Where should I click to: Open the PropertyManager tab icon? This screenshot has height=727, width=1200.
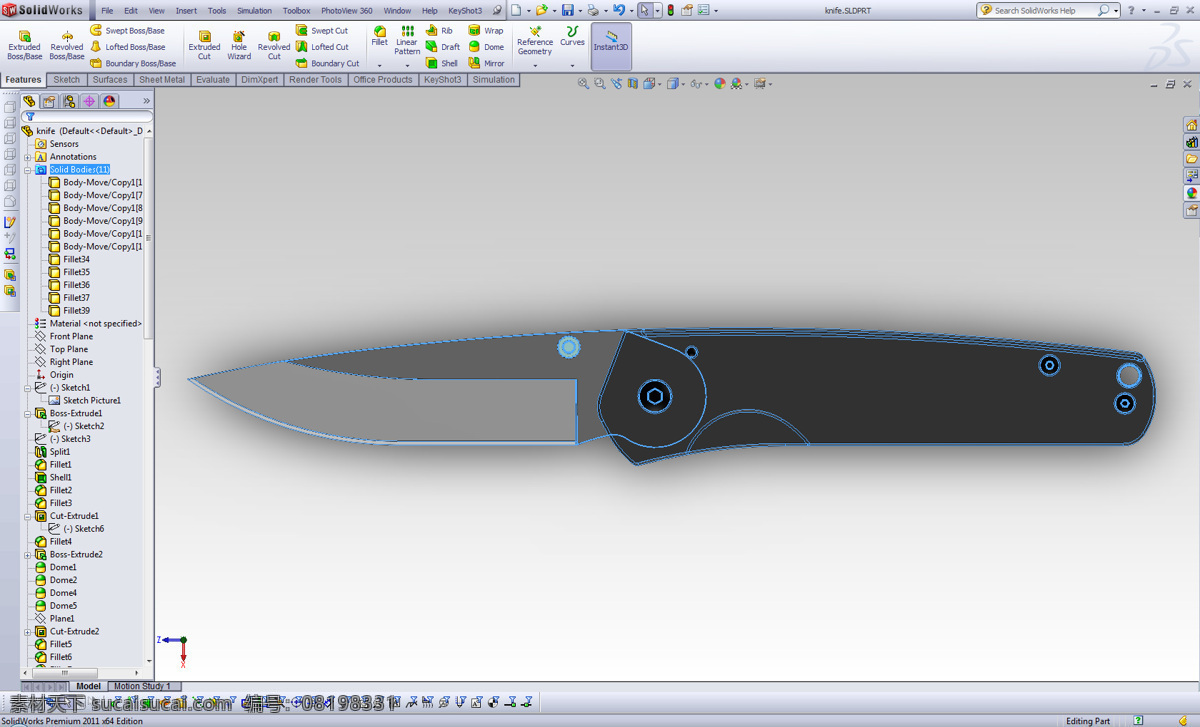(49, 101)
